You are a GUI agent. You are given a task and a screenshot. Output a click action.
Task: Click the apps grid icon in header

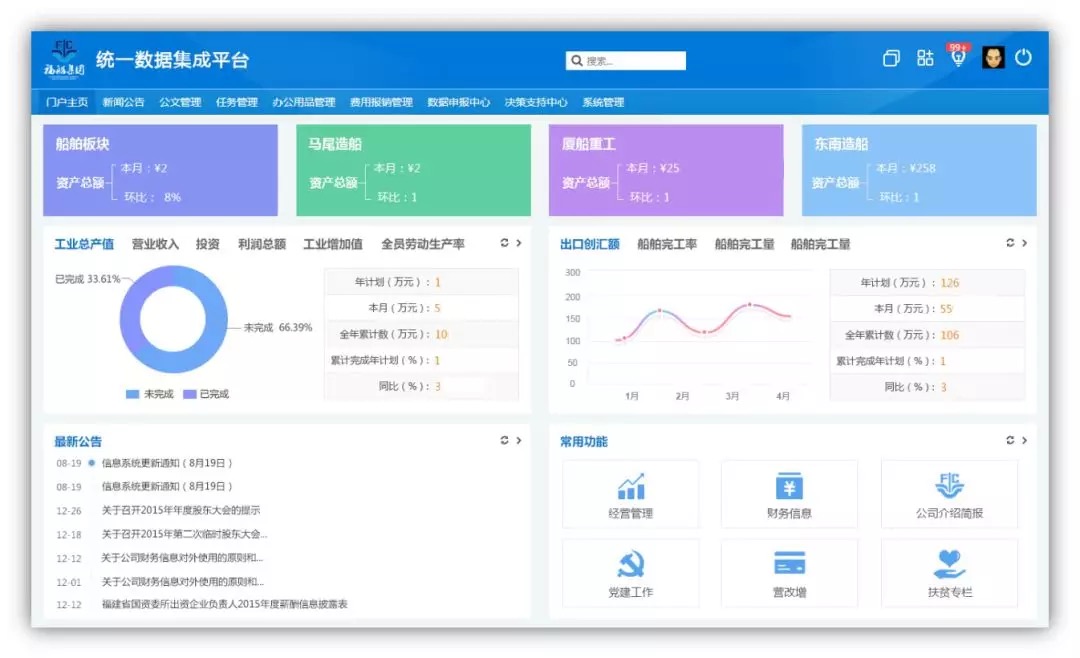coord(925,58)
